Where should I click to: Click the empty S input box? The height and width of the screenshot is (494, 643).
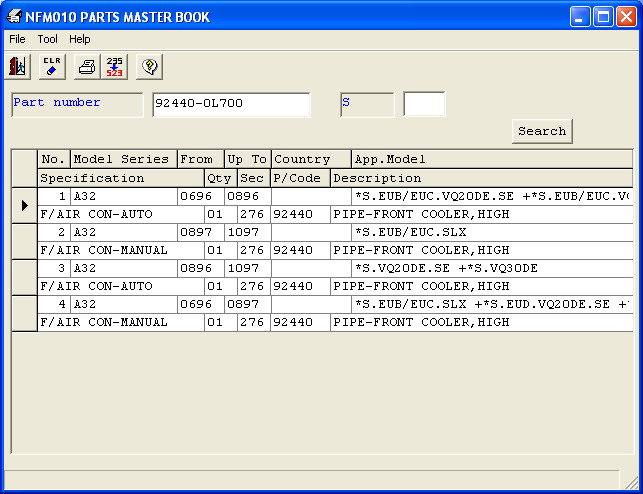pyautogui.click(x=424, y=104)
